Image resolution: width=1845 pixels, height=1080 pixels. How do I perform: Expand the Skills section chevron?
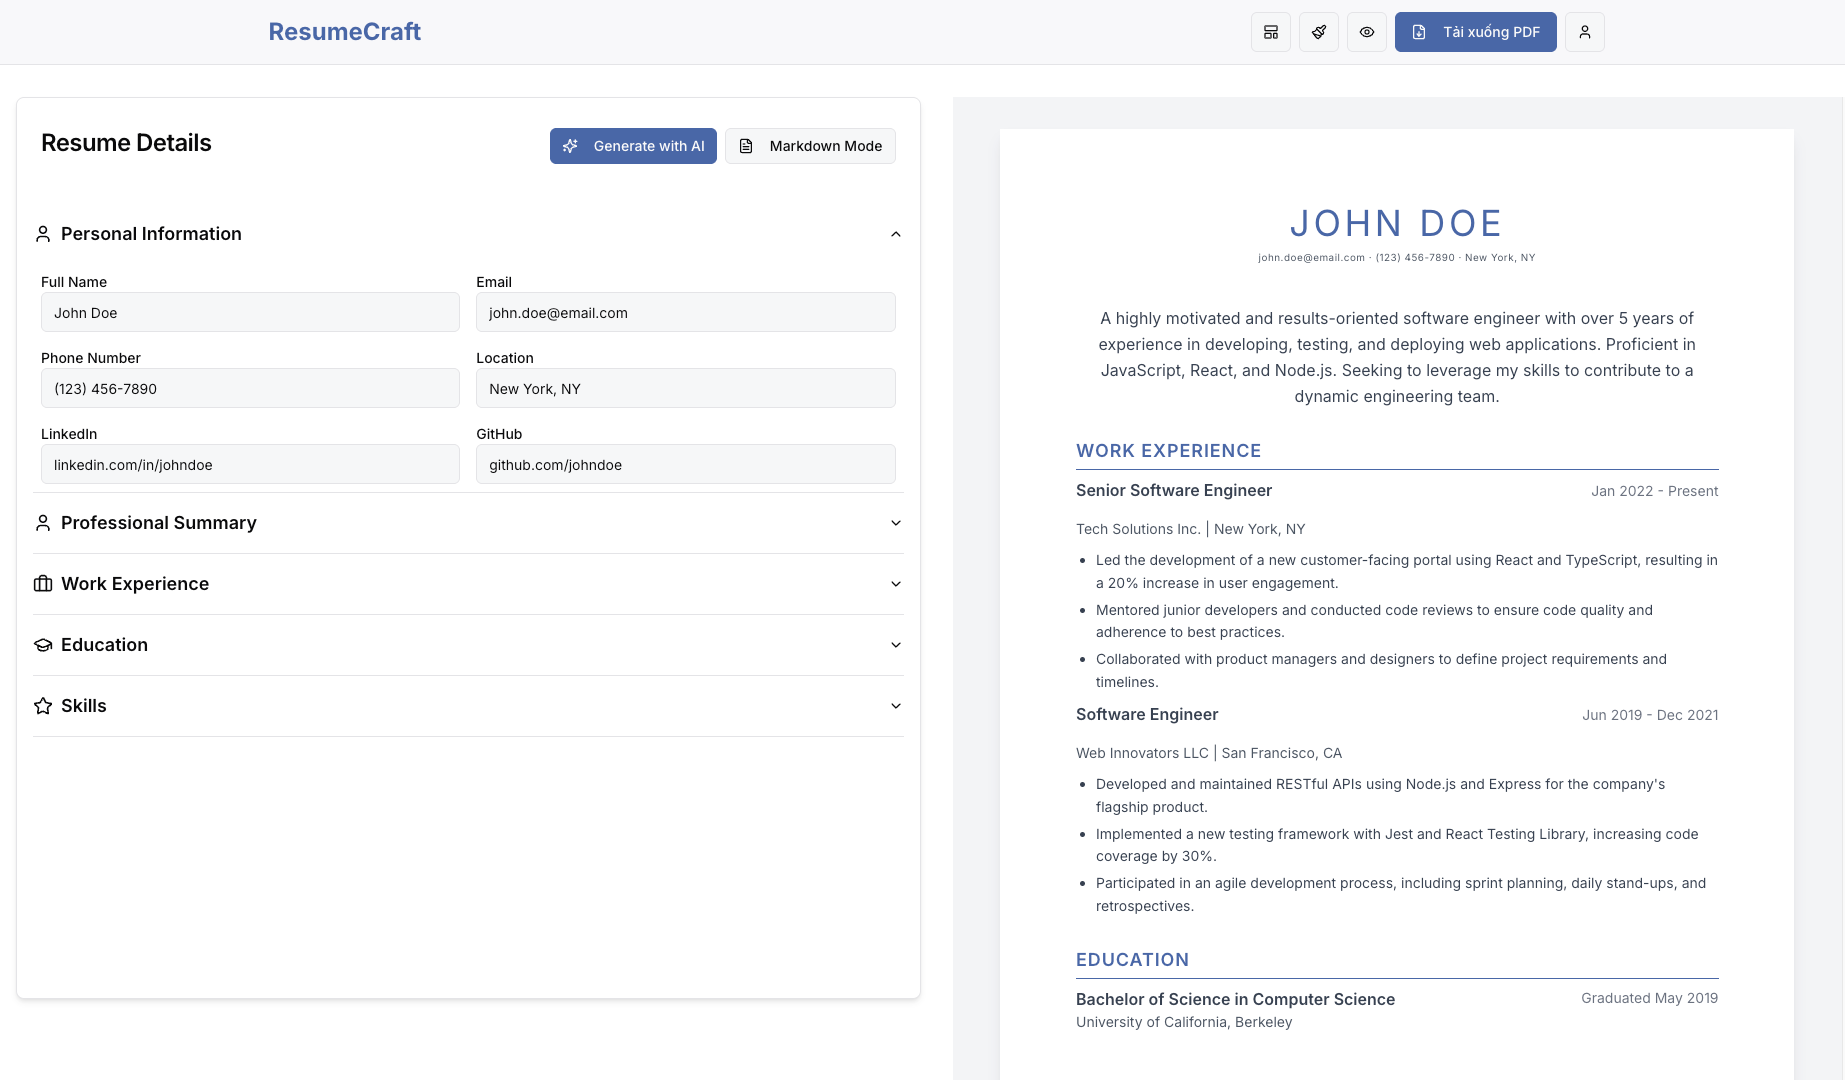[x=896, y=706]
